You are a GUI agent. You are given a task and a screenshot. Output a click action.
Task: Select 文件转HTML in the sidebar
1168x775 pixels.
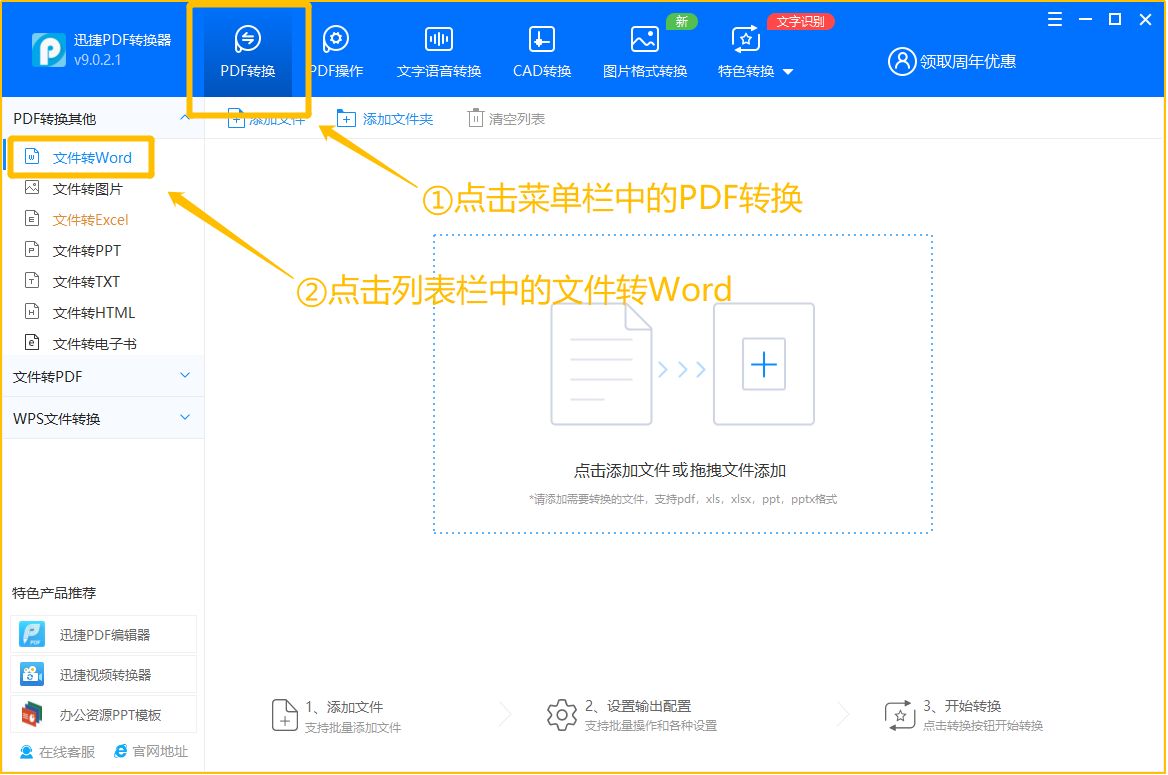(93, 313)
